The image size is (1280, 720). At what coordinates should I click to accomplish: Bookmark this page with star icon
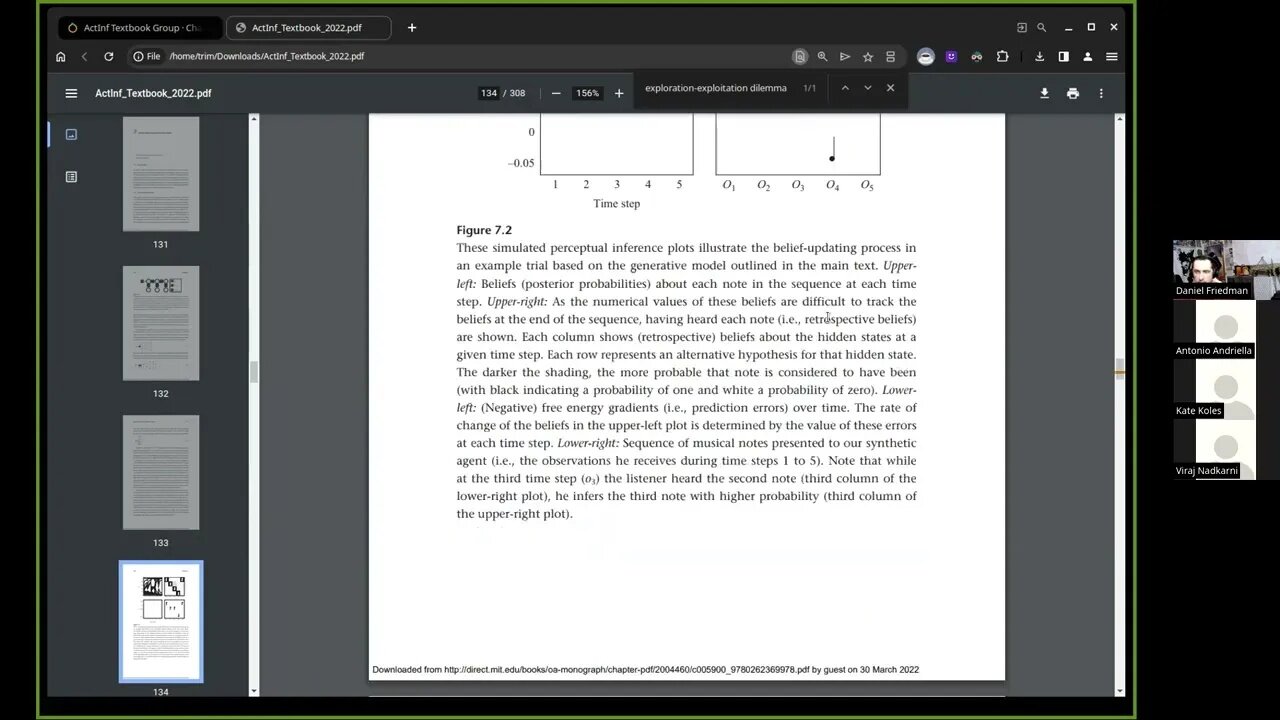868,56
